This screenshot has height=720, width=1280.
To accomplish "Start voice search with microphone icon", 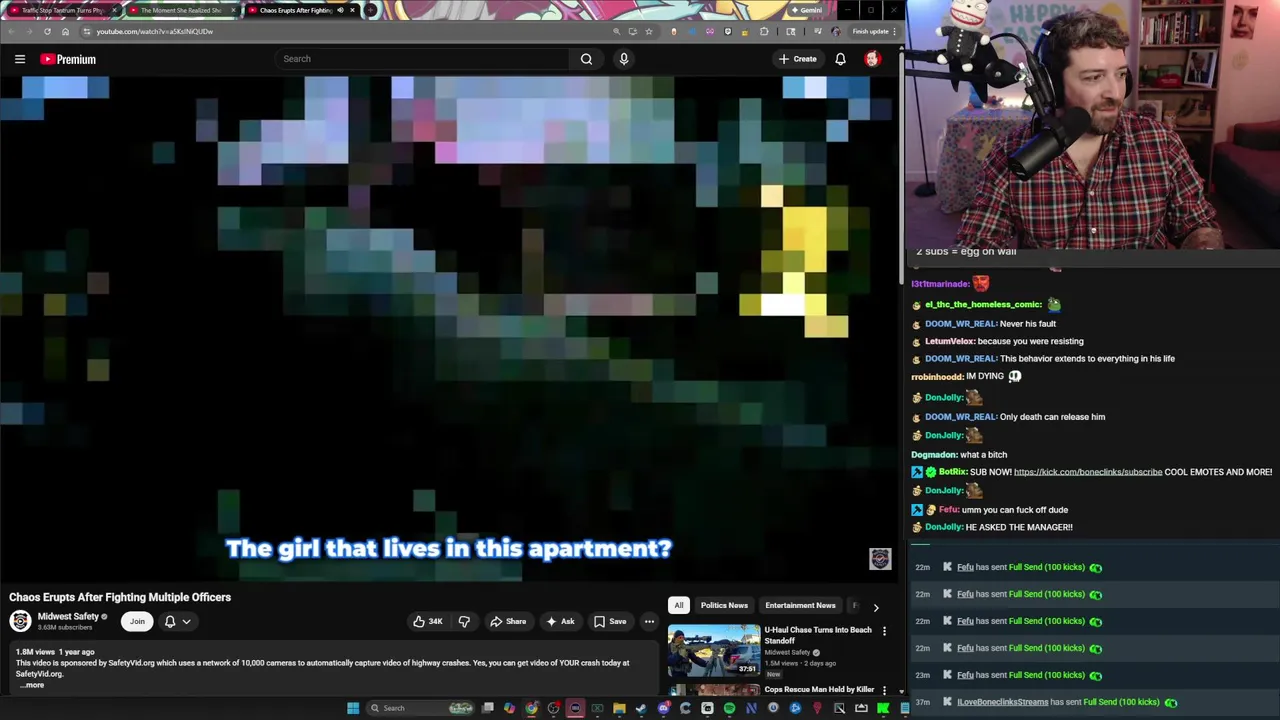I will 624,59.
